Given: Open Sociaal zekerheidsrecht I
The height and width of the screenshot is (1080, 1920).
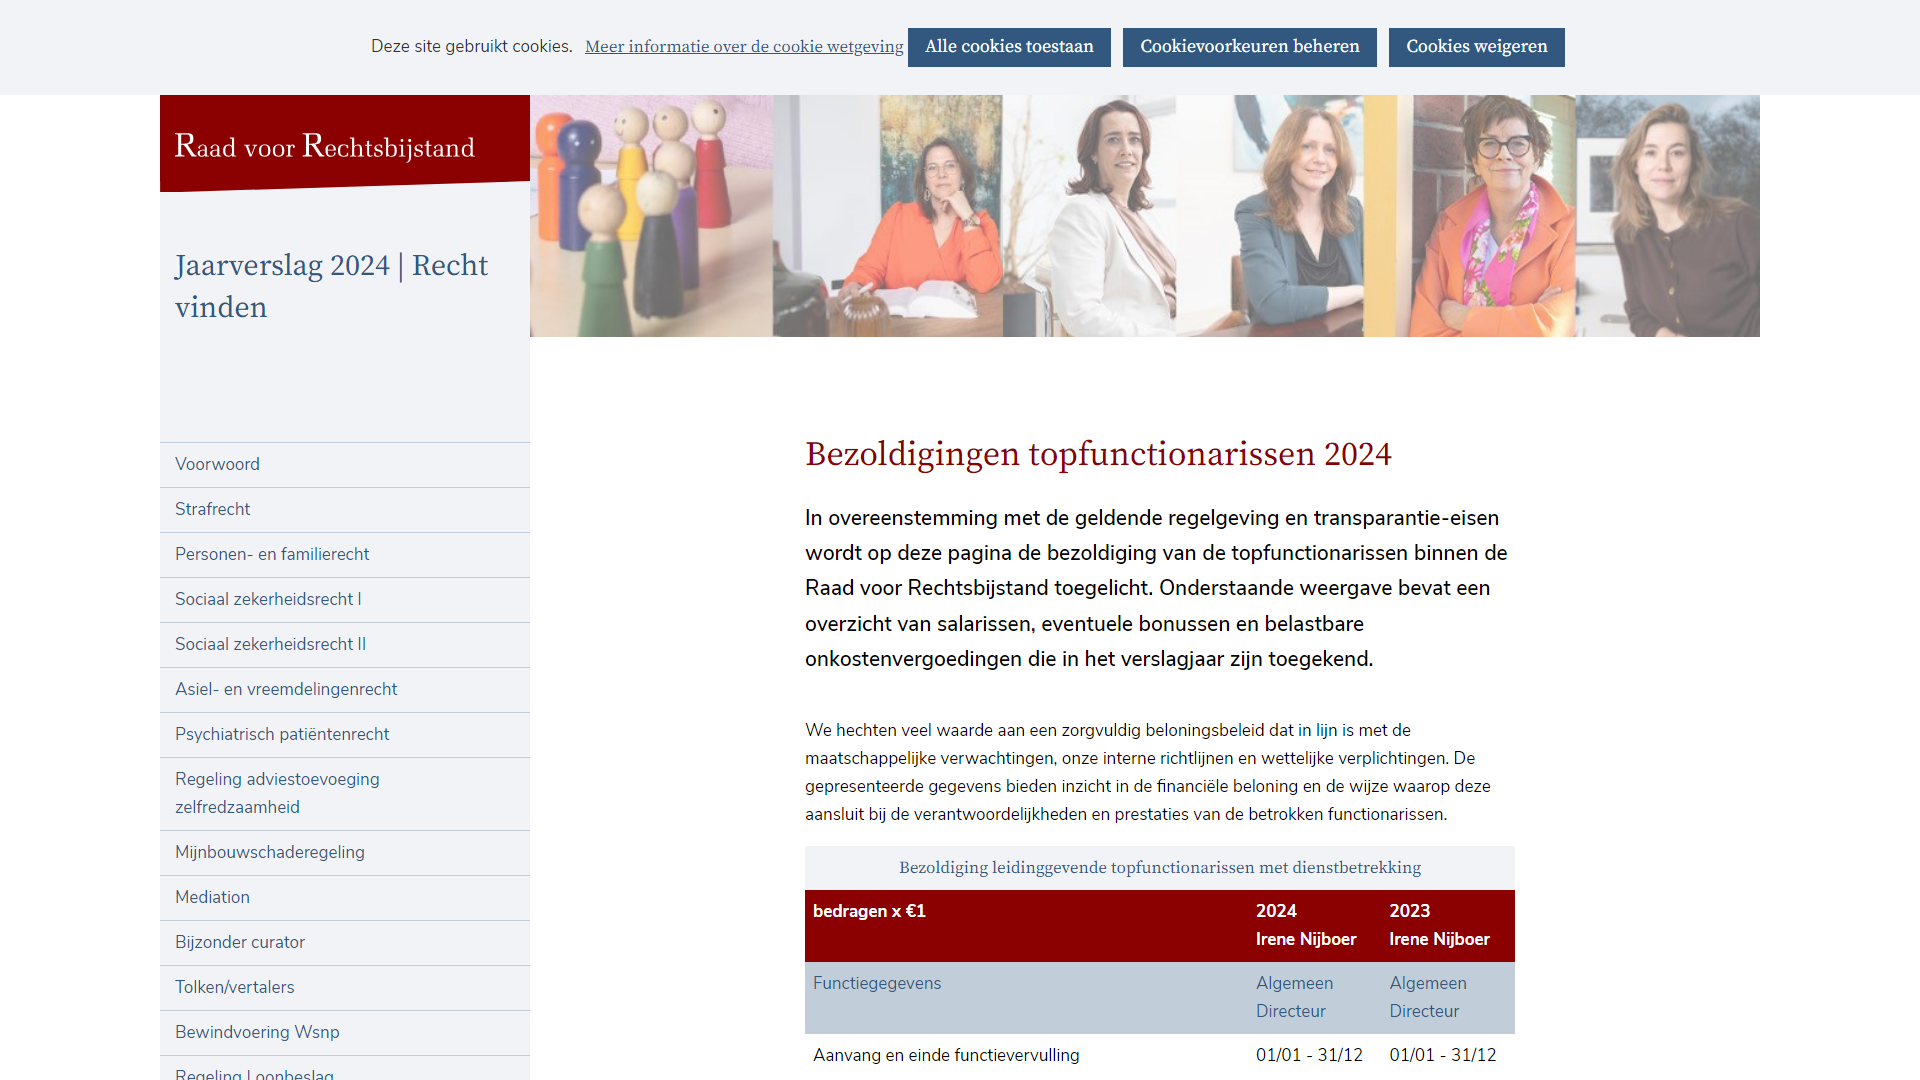Looking at the screenshot, I should pyautogui.click(x=345, y=600).
